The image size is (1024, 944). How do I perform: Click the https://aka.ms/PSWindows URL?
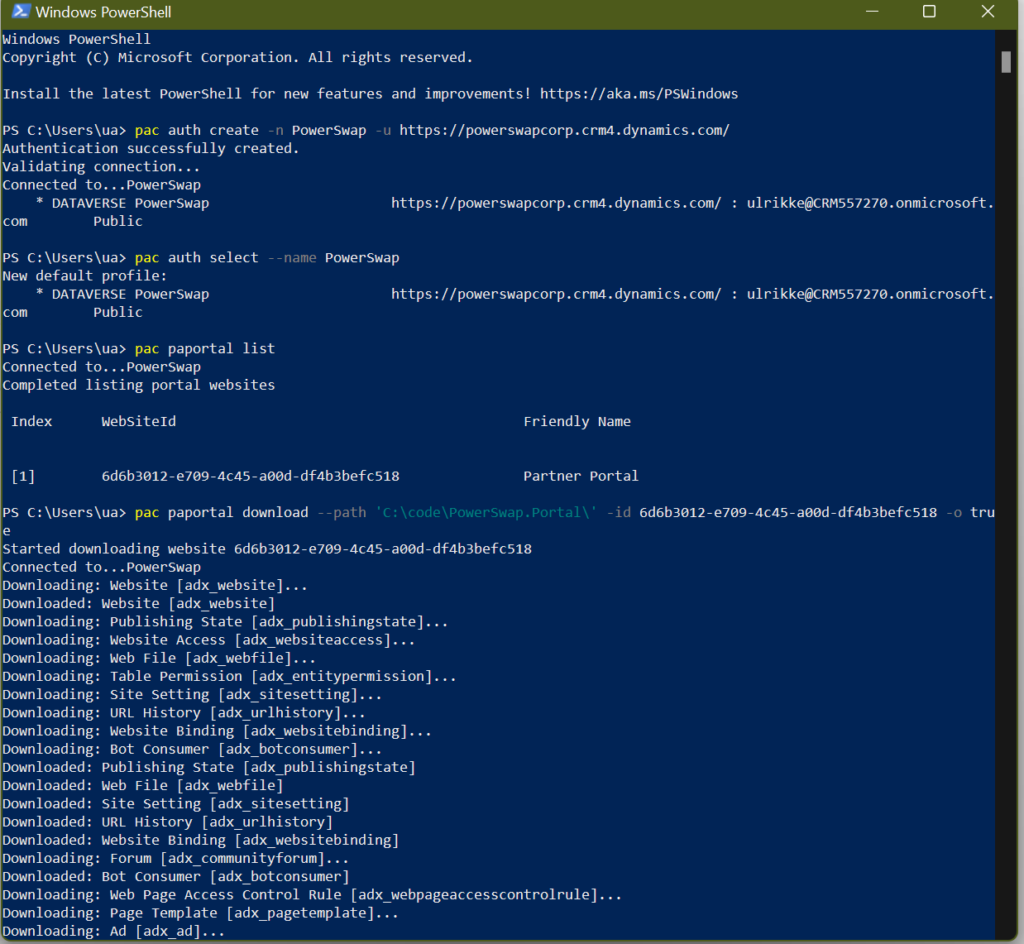click(639, 94)
